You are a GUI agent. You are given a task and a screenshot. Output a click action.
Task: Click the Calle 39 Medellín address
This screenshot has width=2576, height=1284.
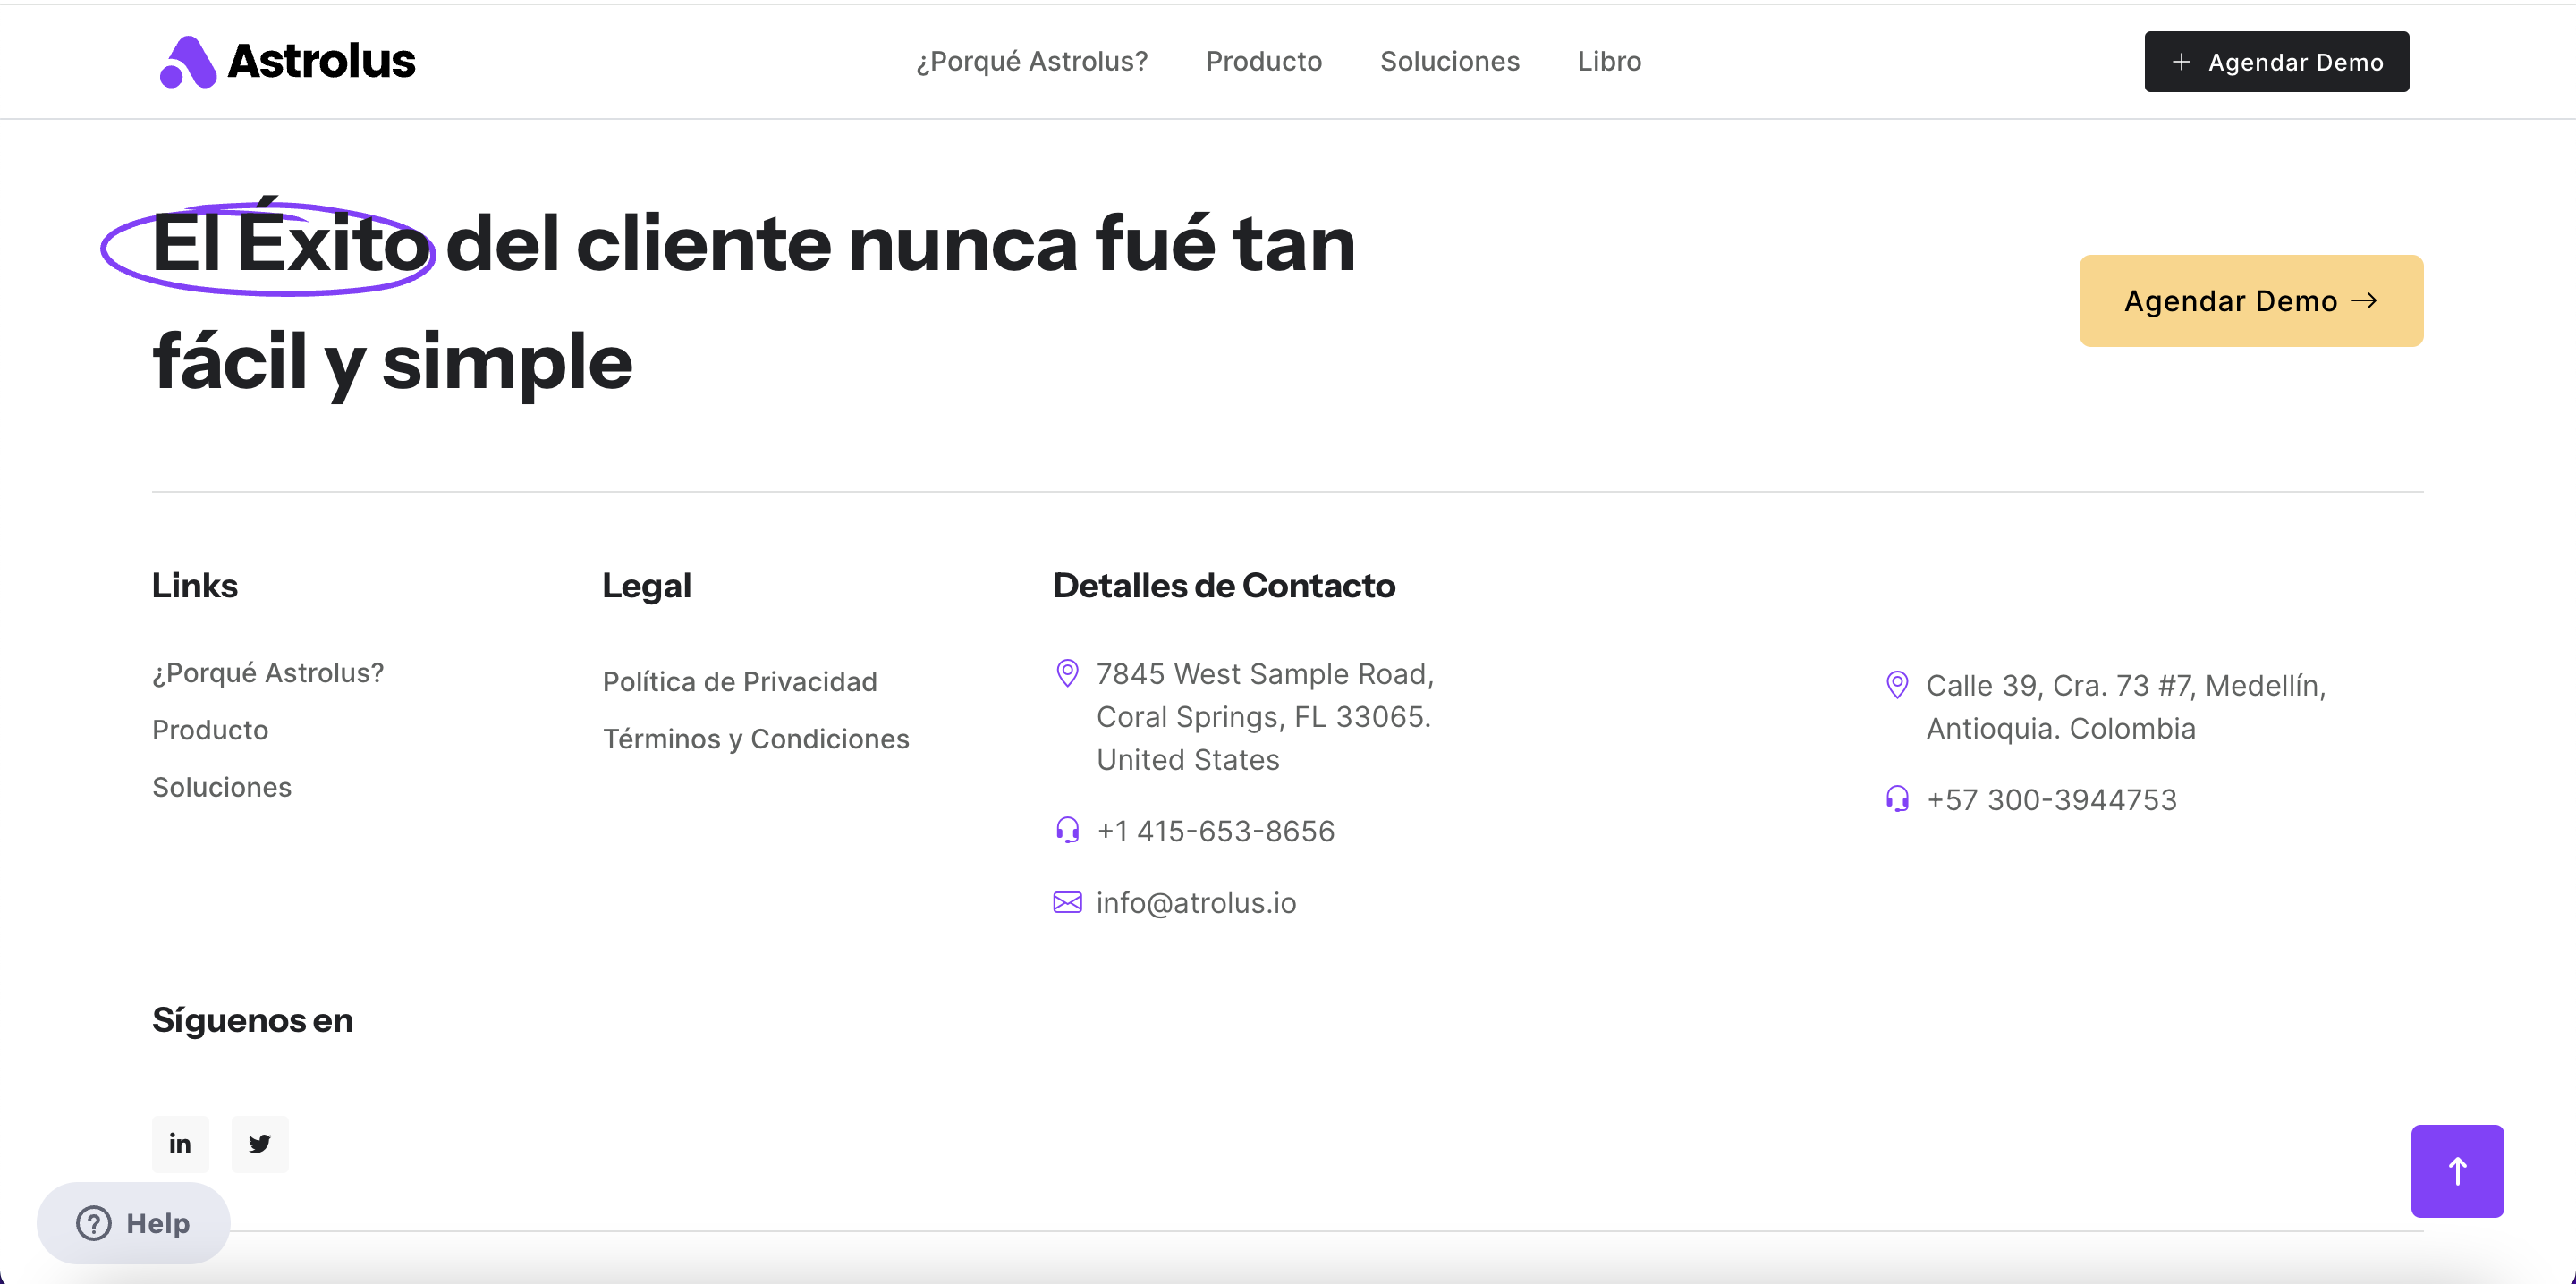click(2126, 707)
